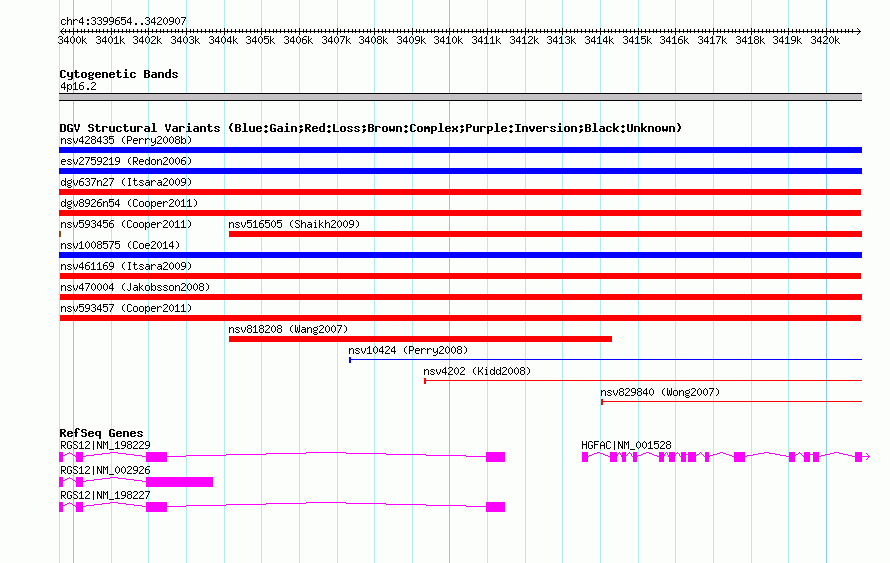Click the Cytogenetic Bands track title
The image size is (890, 563).
coord(119,74)
